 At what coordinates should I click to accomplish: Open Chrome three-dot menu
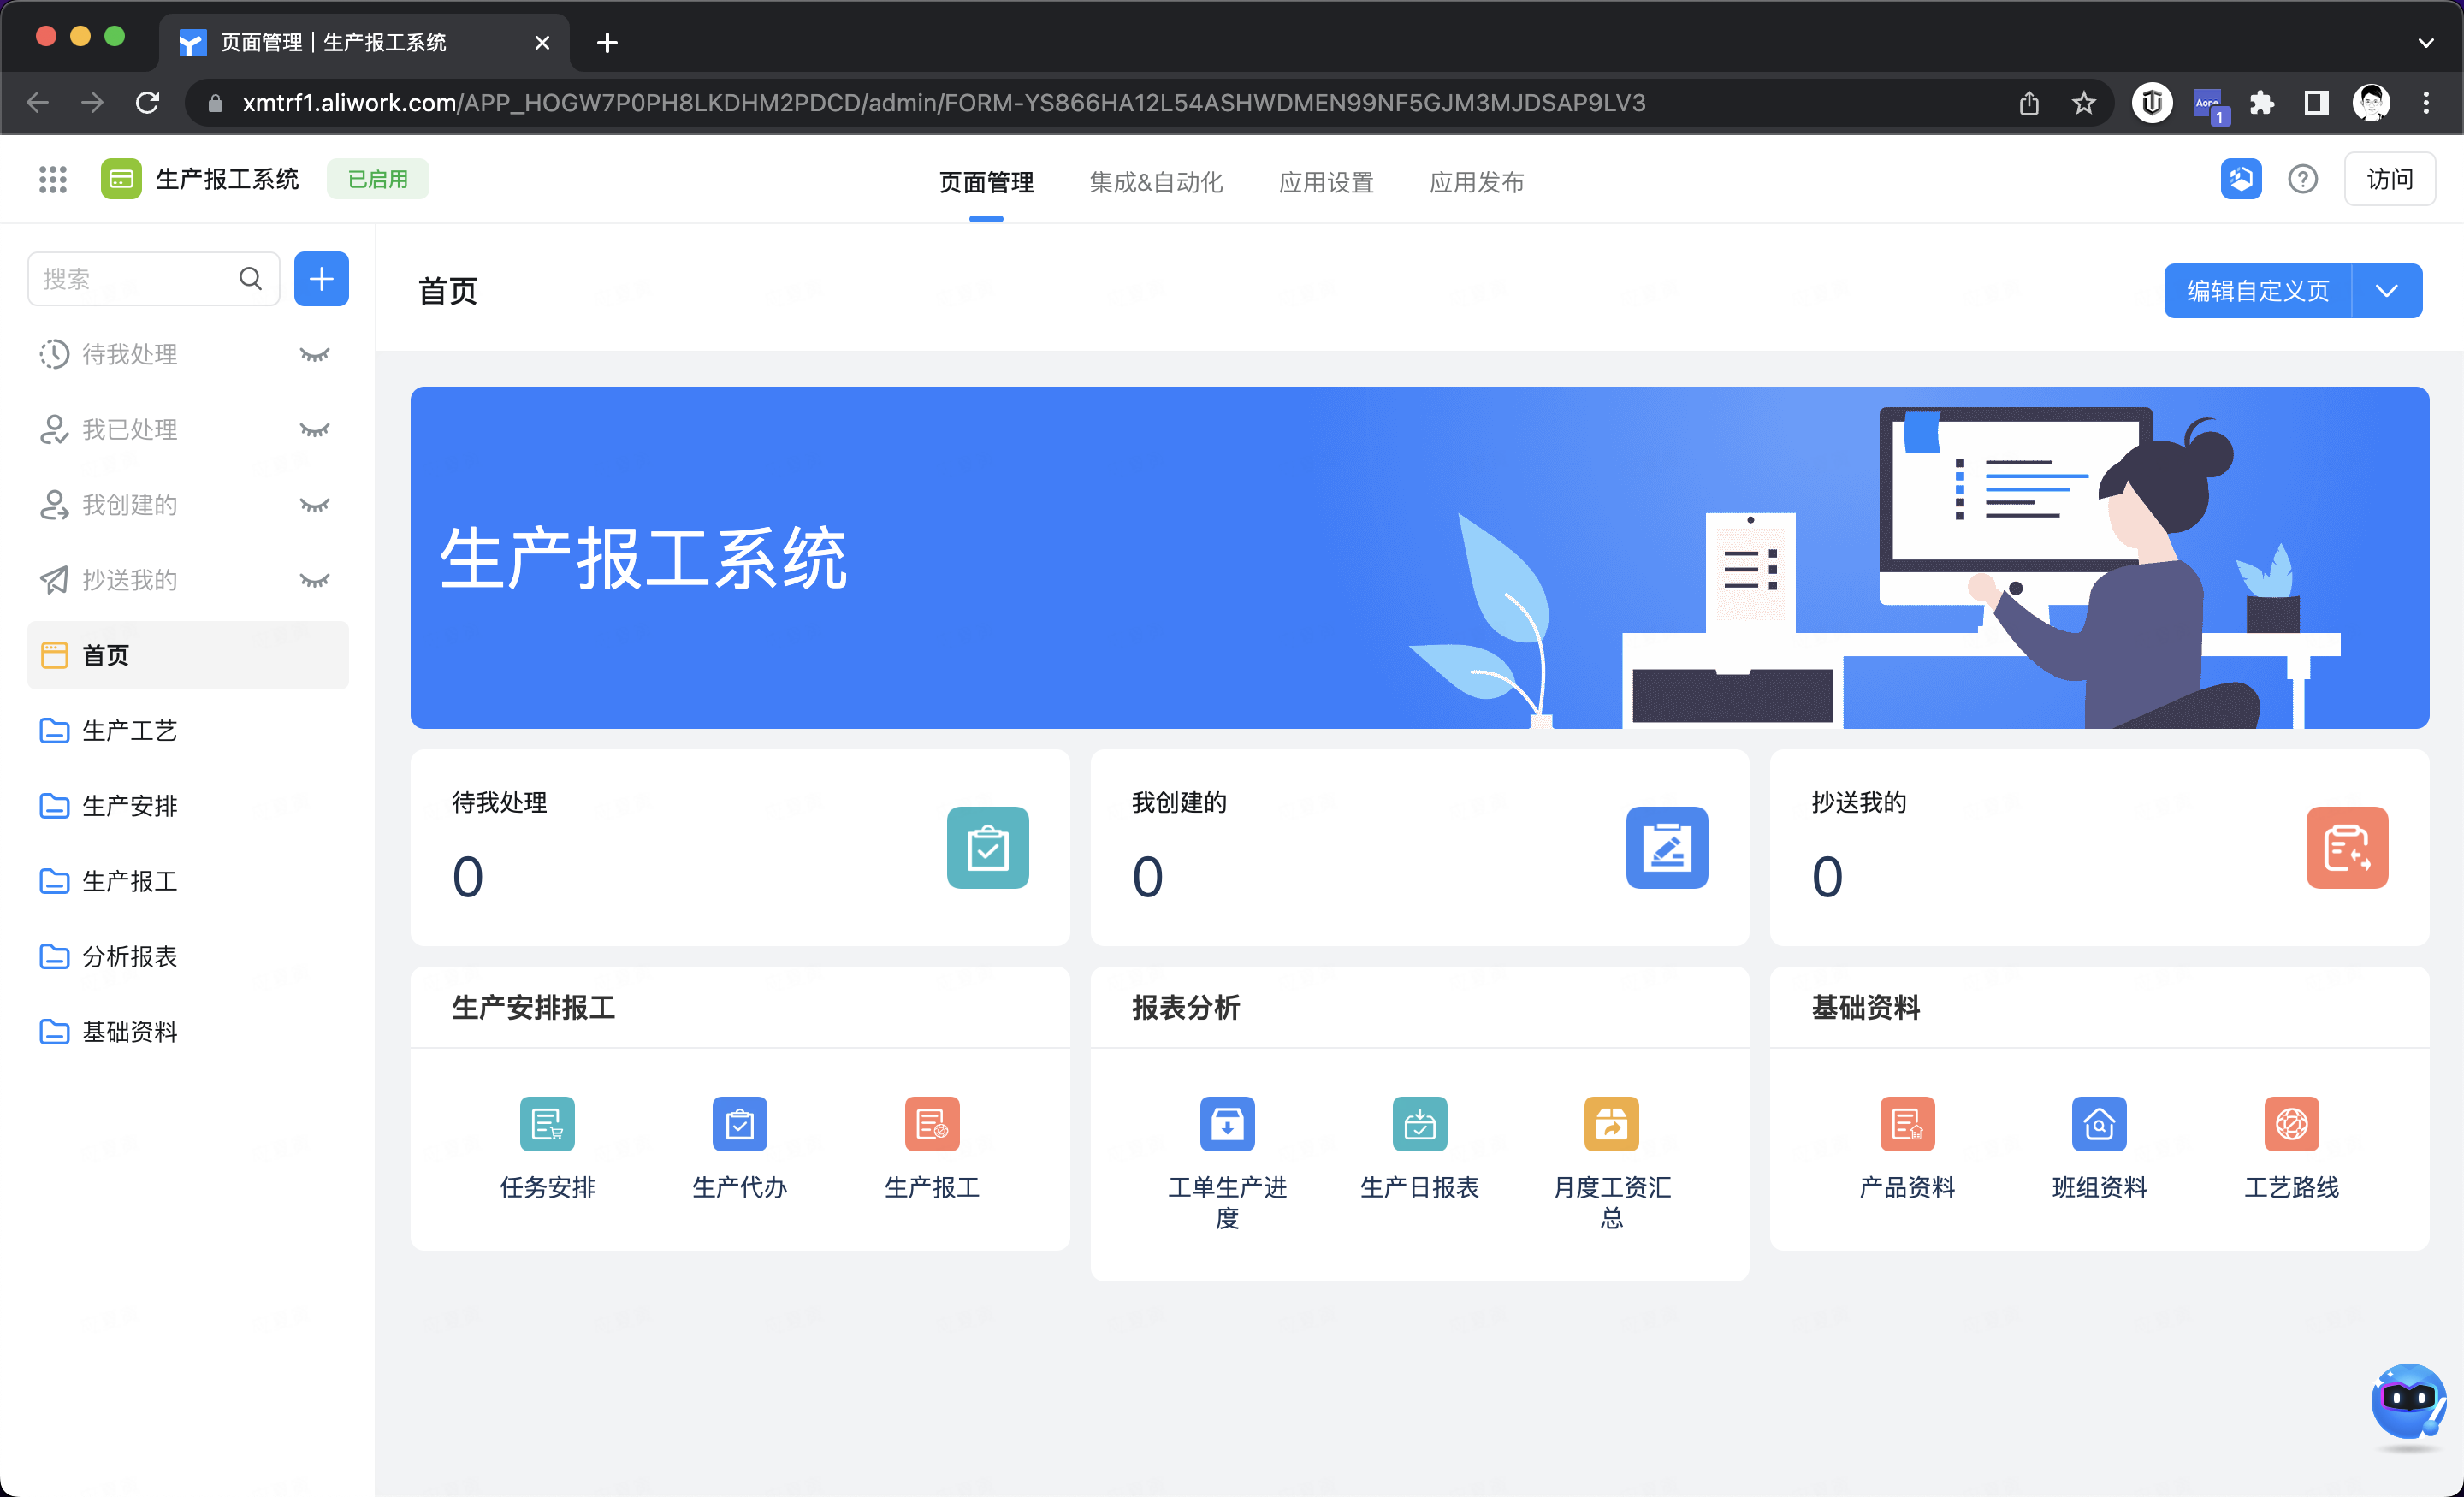click(x=2426, y=103)
